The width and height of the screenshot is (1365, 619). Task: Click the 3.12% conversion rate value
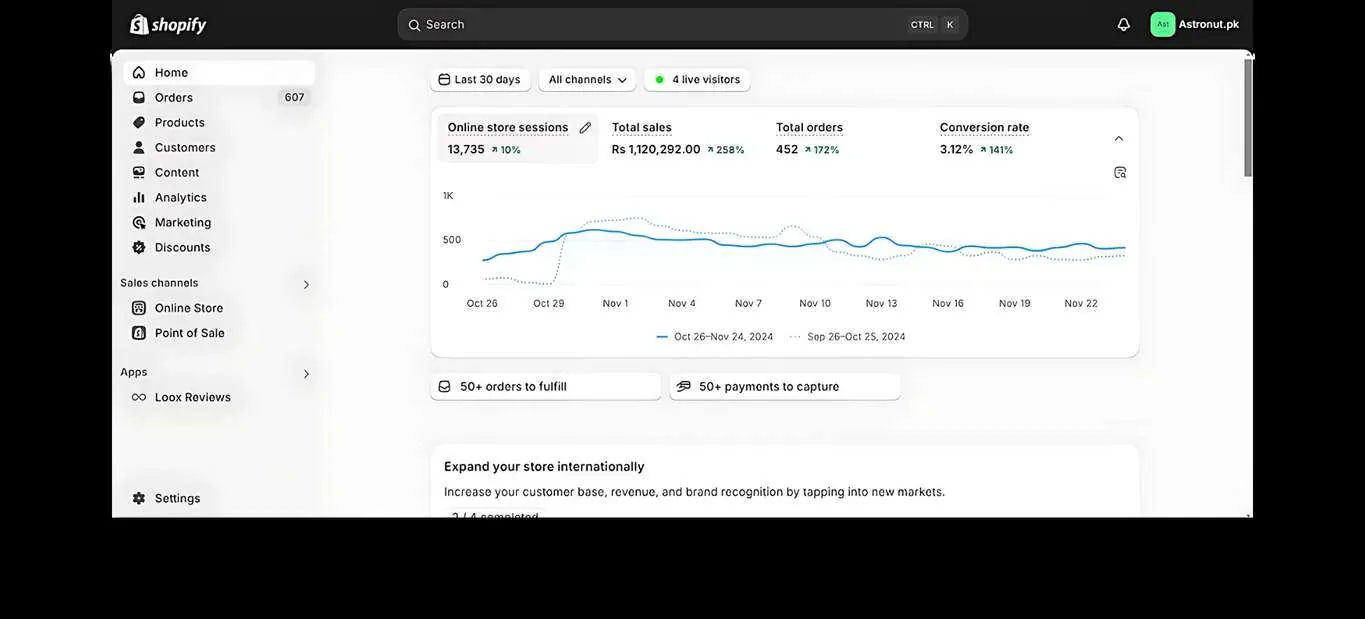pos(956,149)
